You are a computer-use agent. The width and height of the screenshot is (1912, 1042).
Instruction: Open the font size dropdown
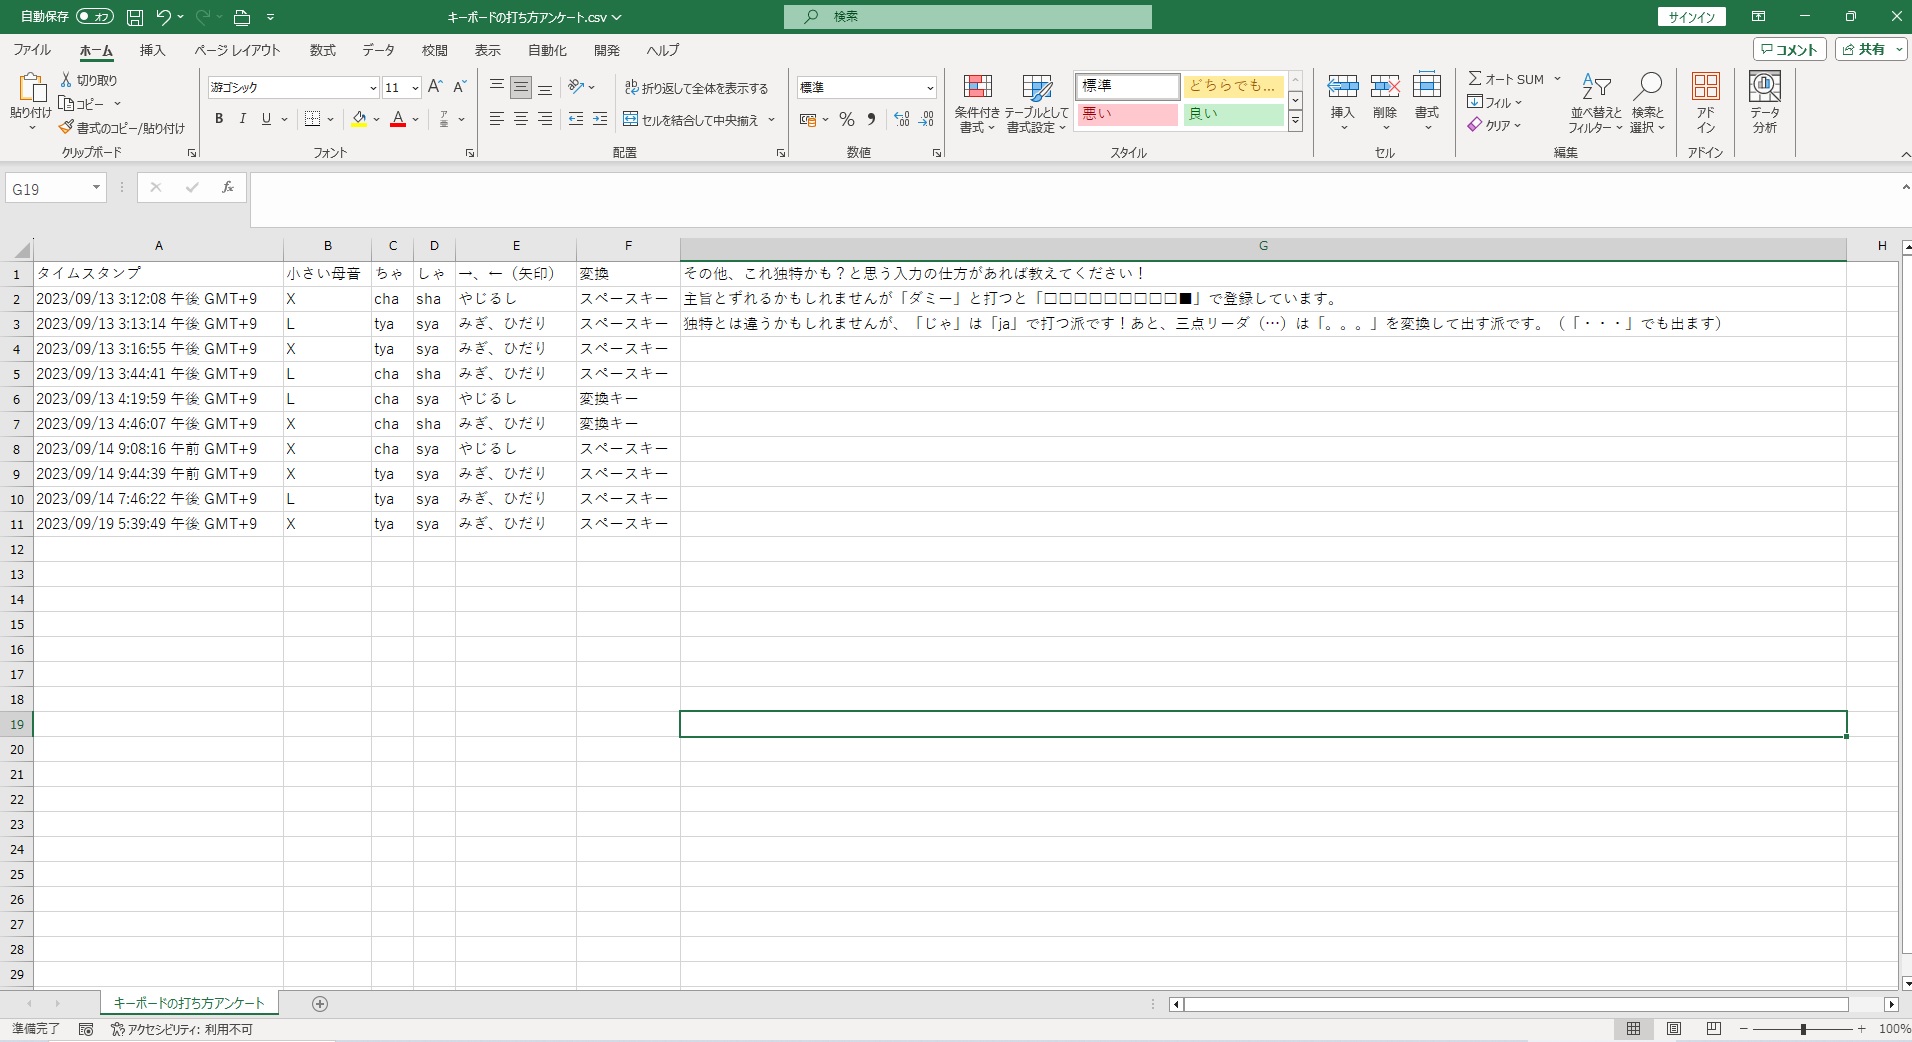coord(415,88)
